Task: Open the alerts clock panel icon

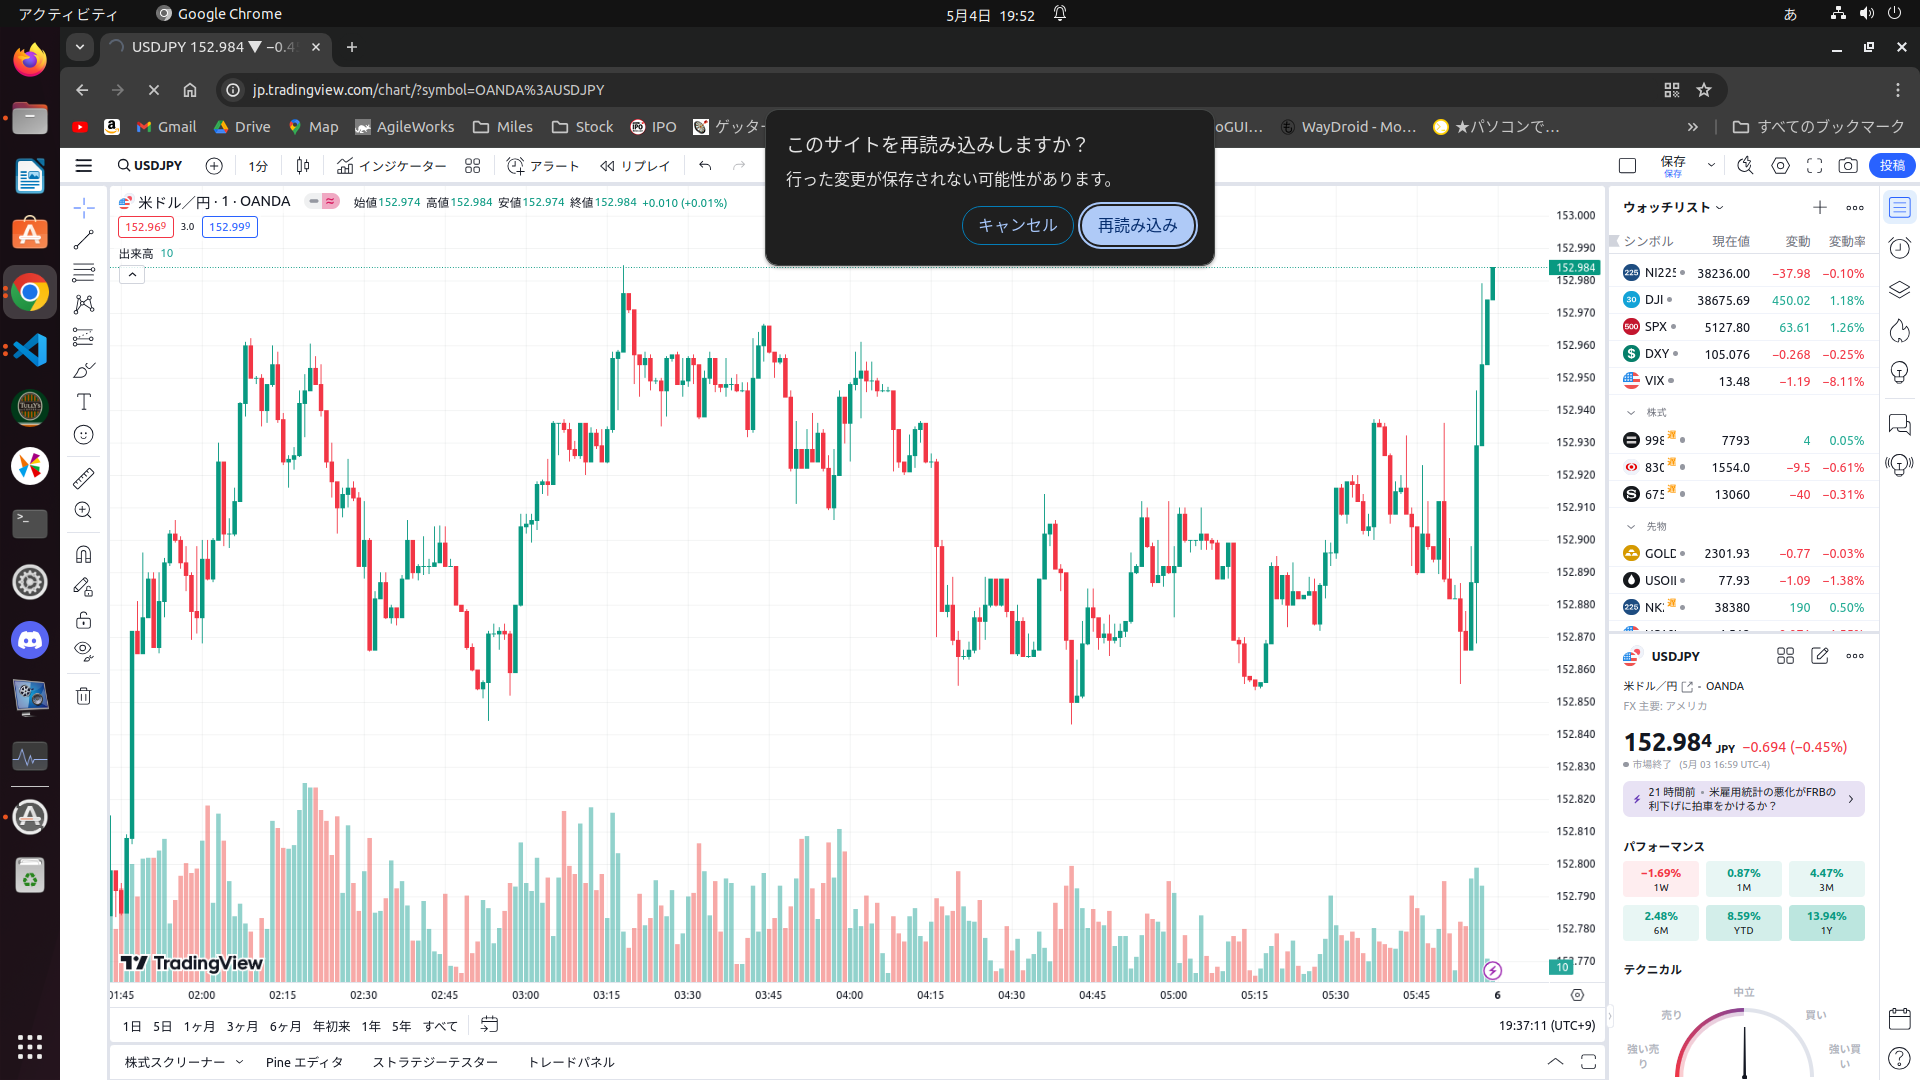Action: click(1899, 248)
